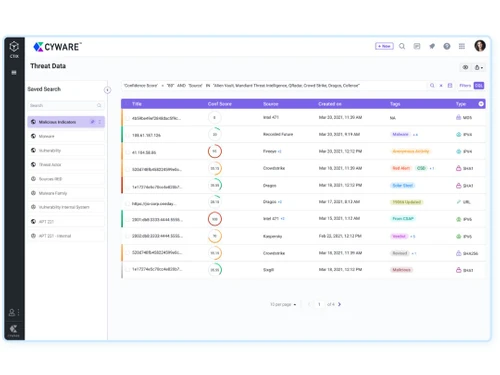Switch to CQL mode

tap(479, 86)
